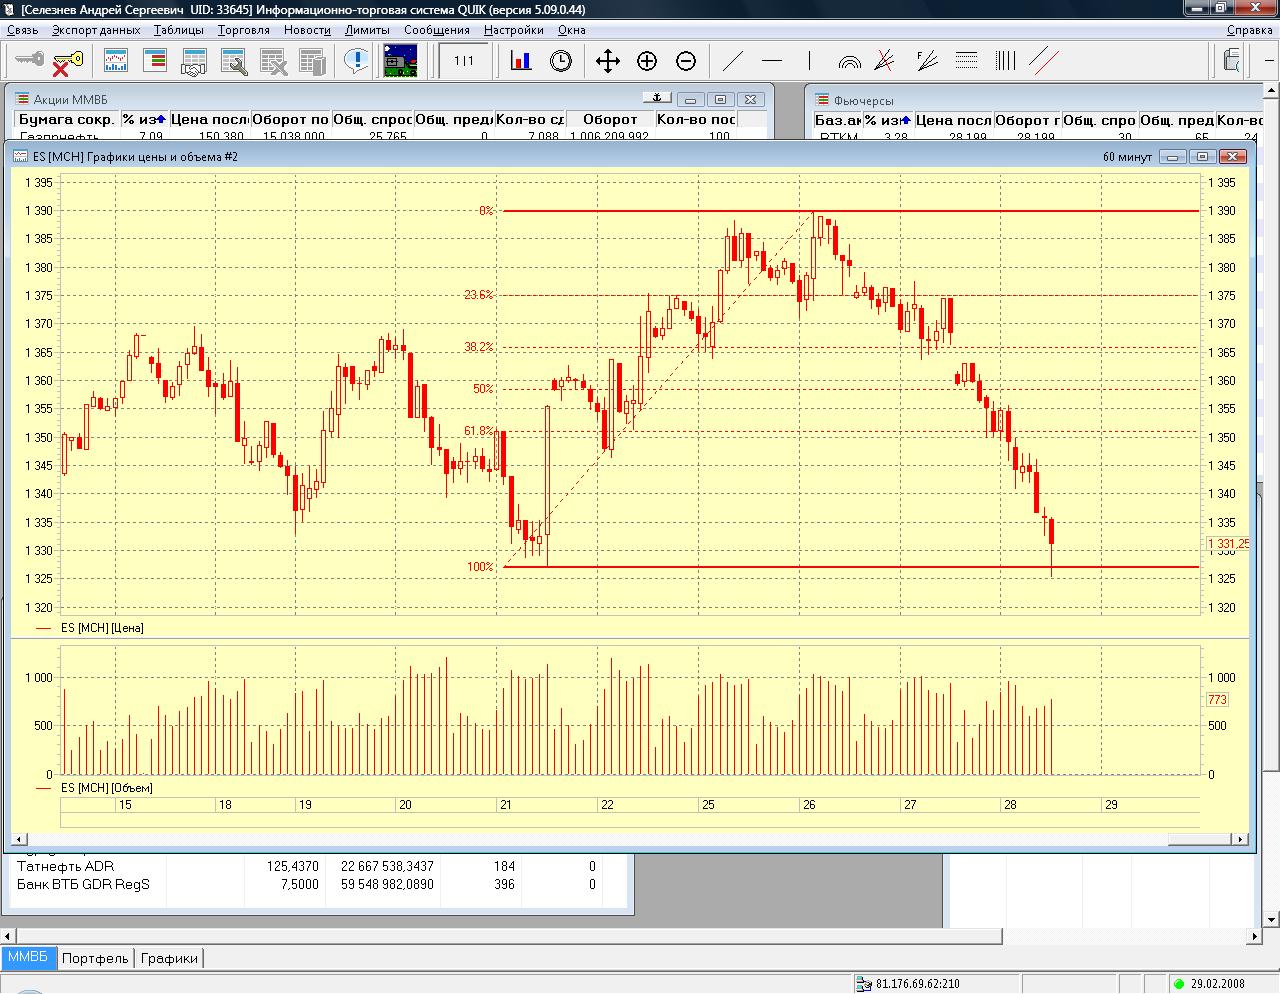Image resolution: width=1280 pixels, height=994 pixels.
Task: Click the 61.8% Fibonacci level label
Action: click(x=479, y=431)
